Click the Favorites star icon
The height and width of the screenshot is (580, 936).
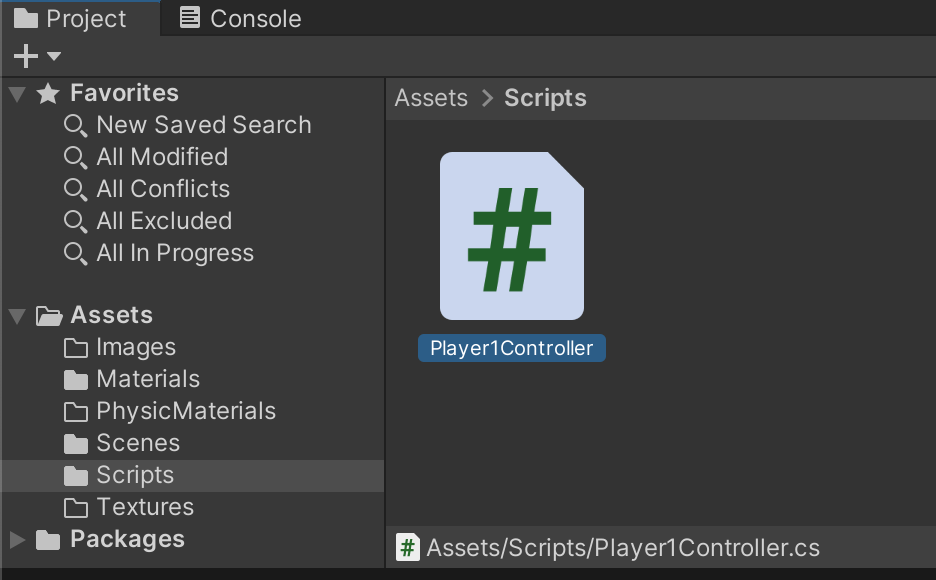[48, 94]
